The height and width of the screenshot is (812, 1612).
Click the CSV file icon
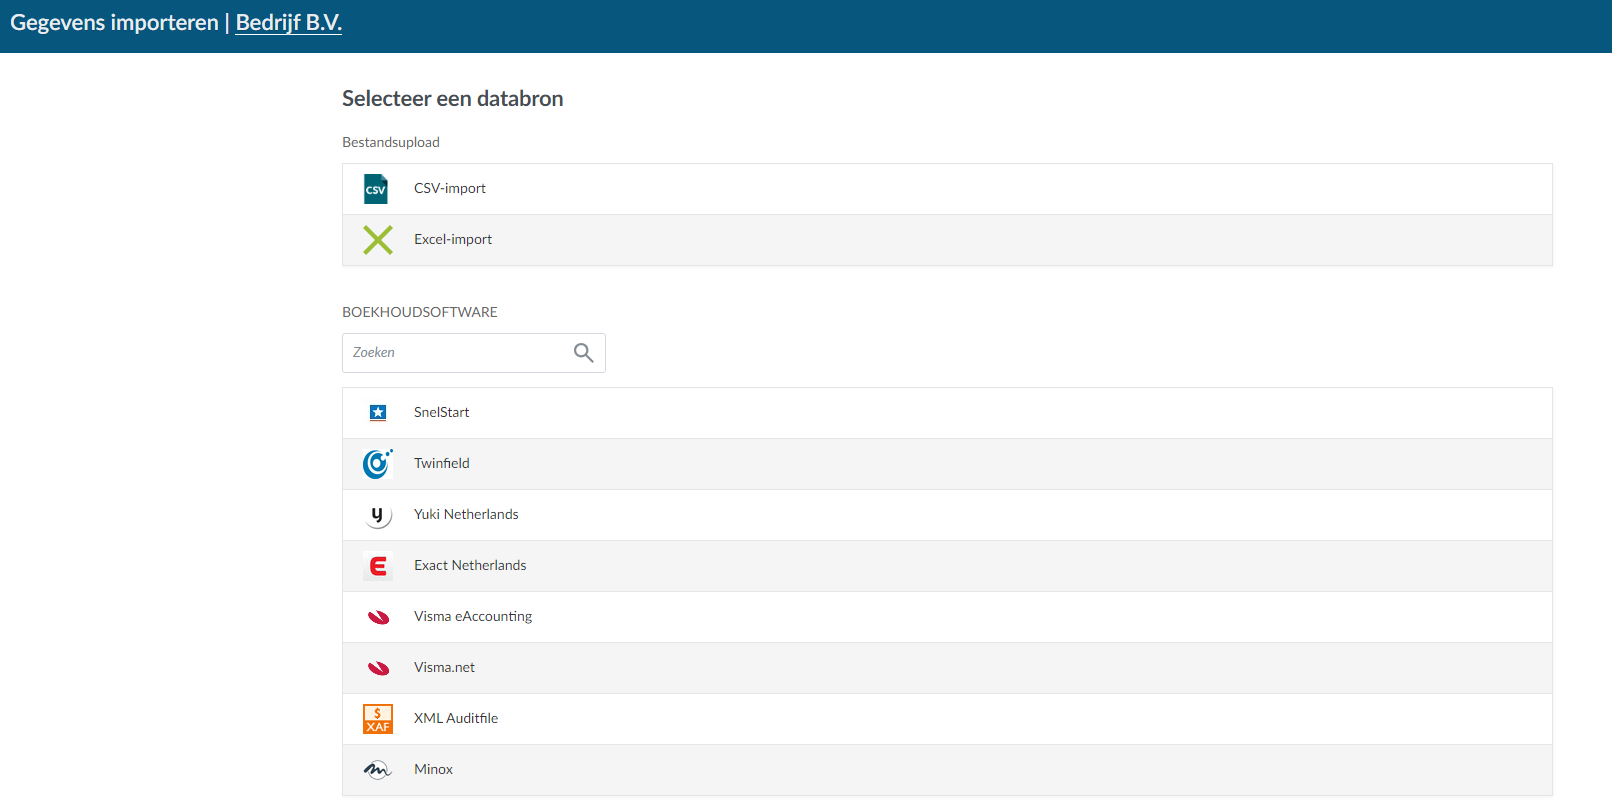tap(376, 189)
